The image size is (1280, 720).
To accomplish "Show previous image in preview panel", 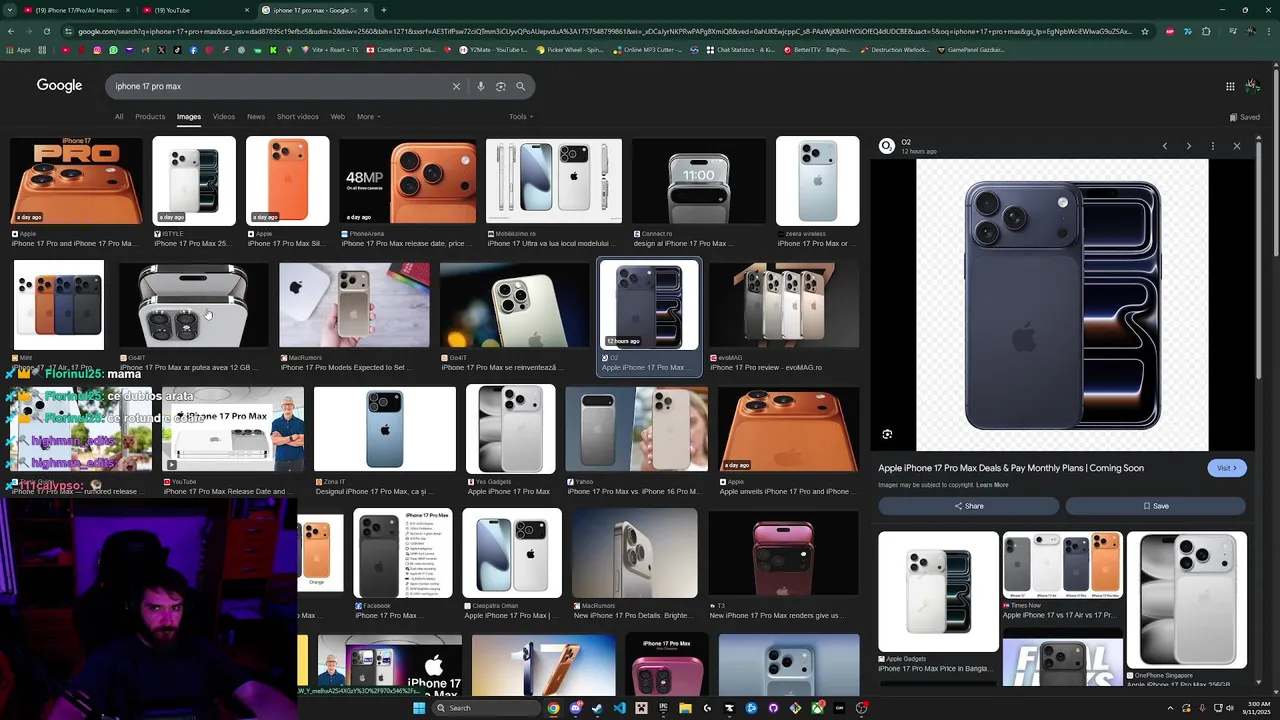I will point(1164,146).
